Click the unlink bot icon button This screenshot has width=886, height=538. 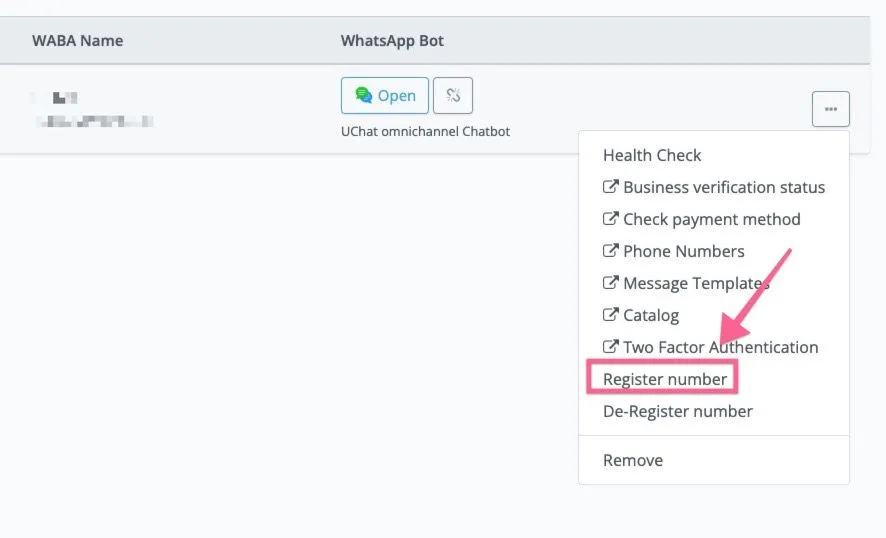click(x=453, y=96)
